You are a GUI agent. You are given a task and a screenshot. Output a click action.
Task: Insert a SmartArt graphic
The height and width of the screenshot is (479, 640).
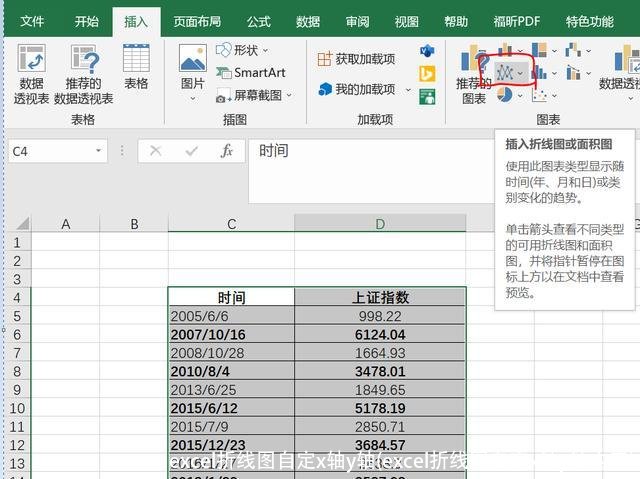pos(251,73)
